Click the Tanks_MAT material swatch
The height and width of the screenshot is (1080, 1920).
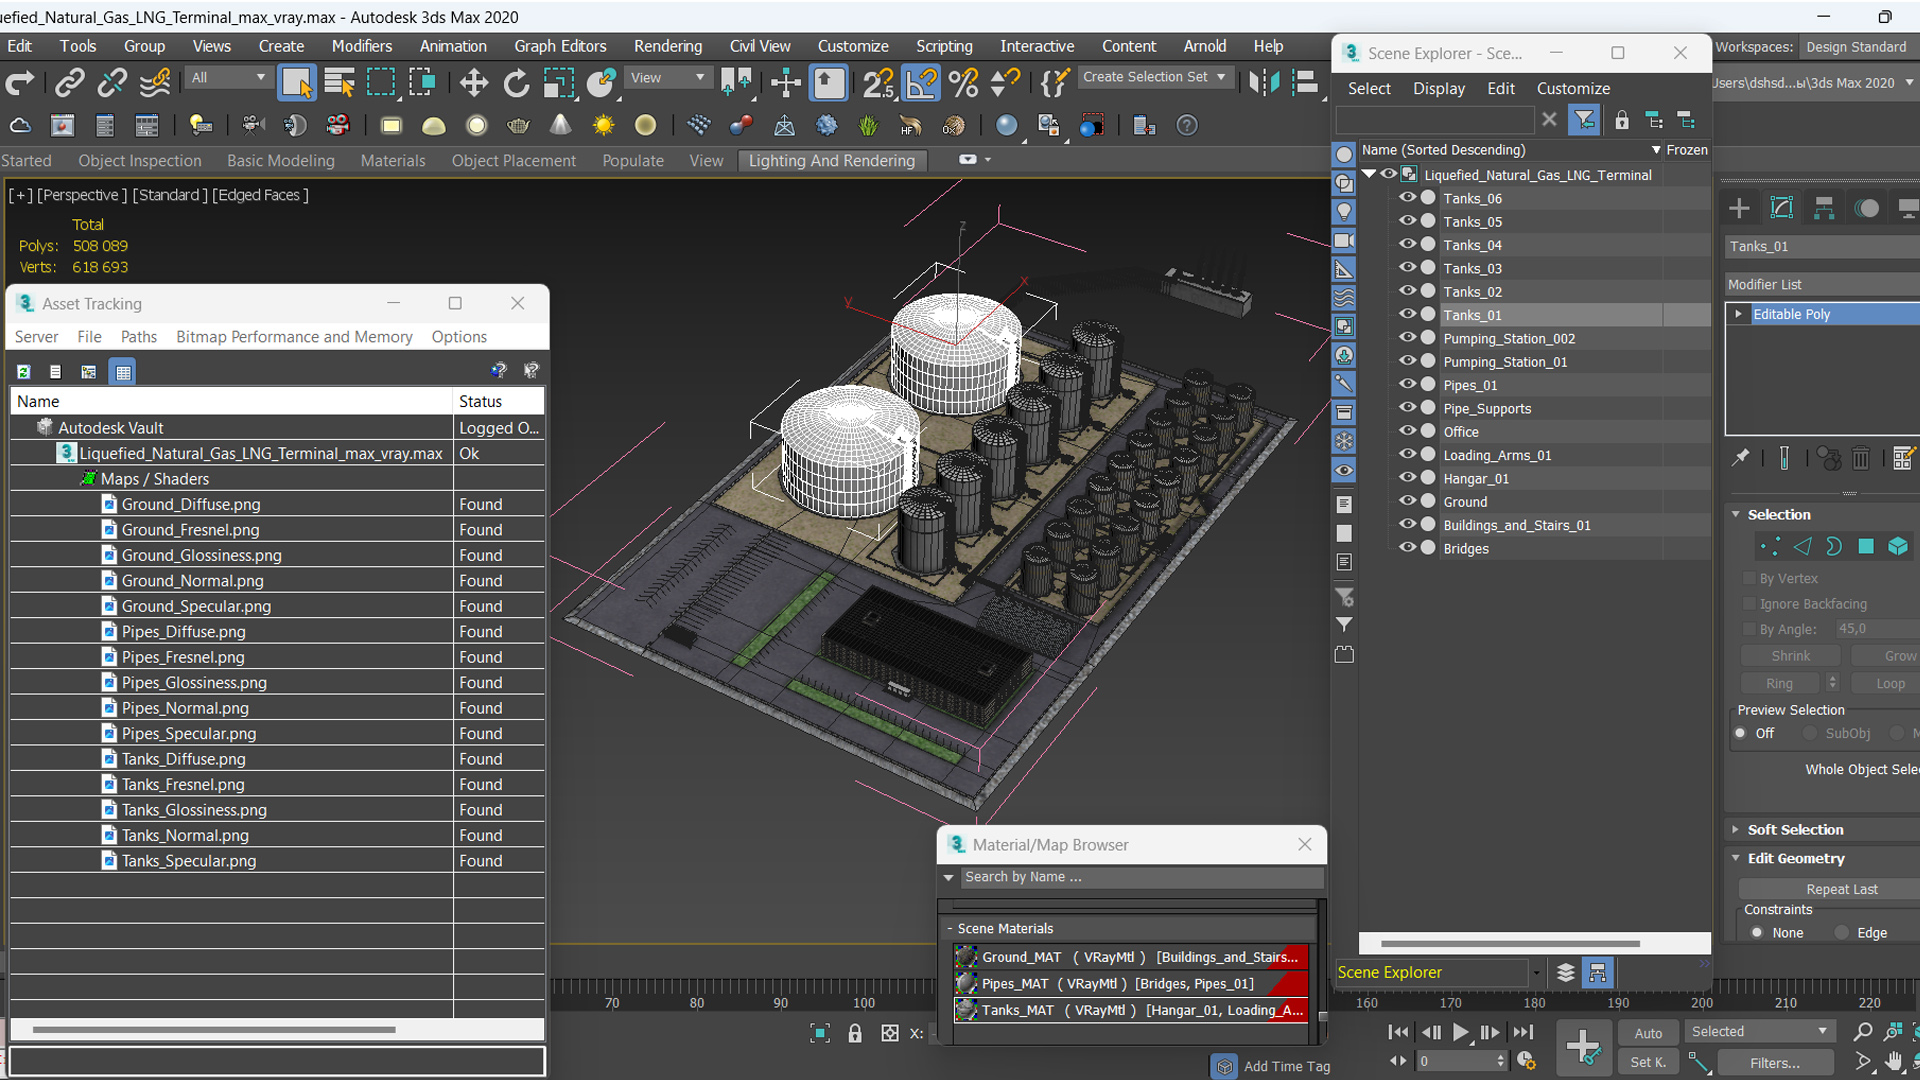(965, 1010)
